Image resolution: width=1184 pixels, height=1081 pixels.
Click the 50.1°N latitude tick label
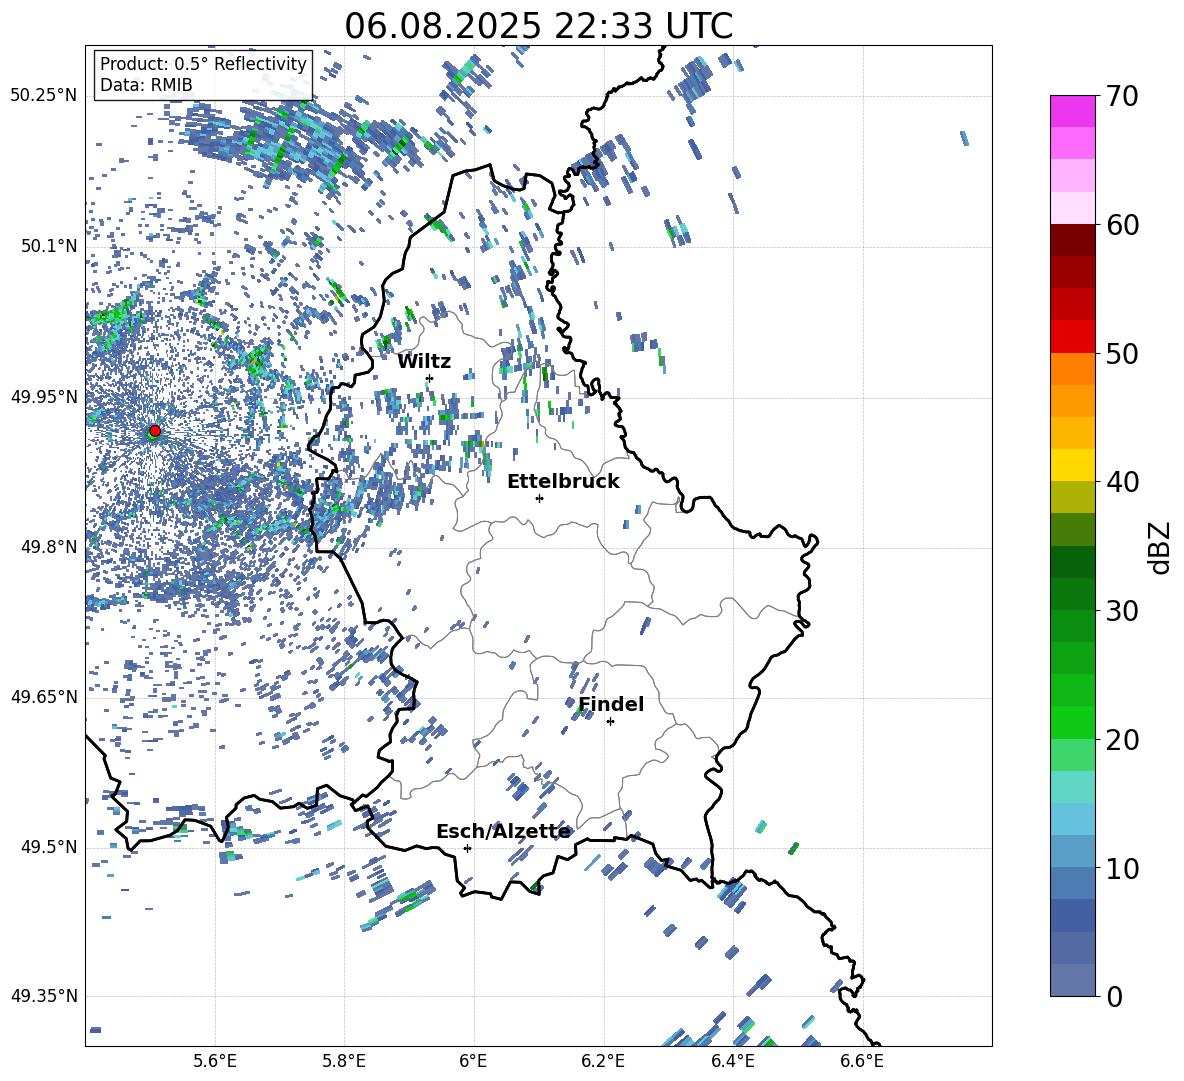pyautogui.click(x=48, y=246)
